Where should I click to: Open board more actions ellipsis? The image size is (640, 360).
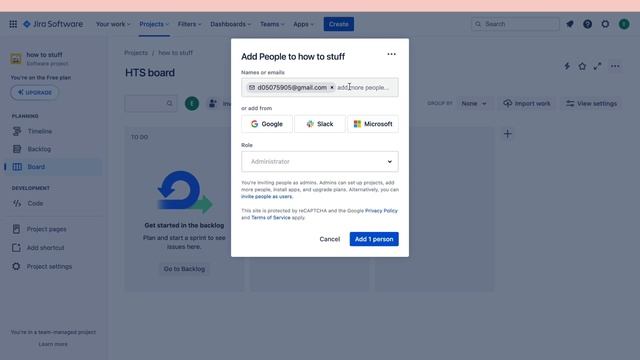coord(615,66)
